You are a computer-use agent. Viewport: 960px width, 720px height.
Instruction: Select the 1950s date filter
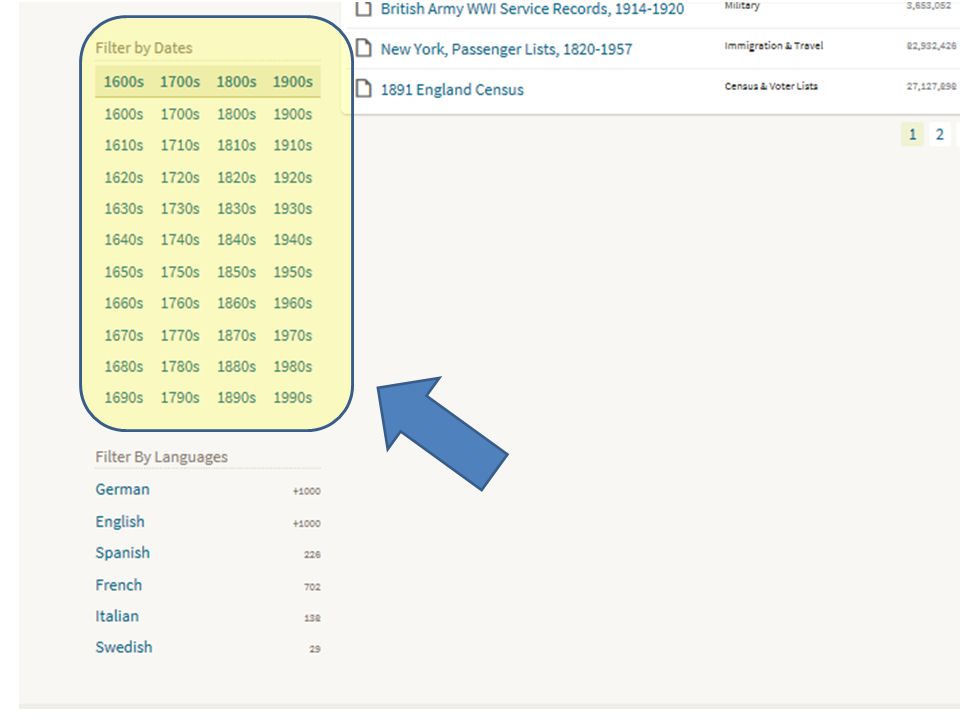(293, 272)
